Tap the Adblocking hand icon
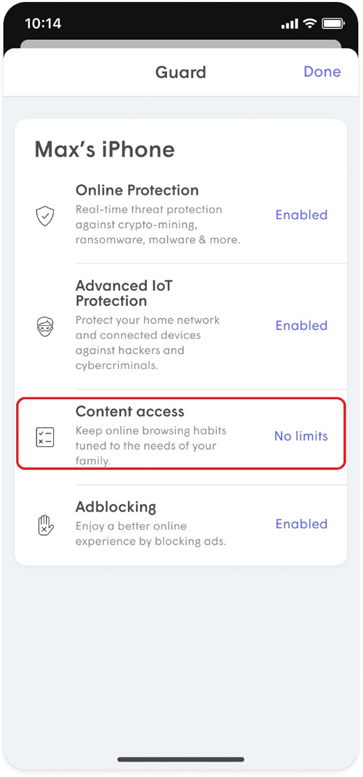 tap(45, 525)
